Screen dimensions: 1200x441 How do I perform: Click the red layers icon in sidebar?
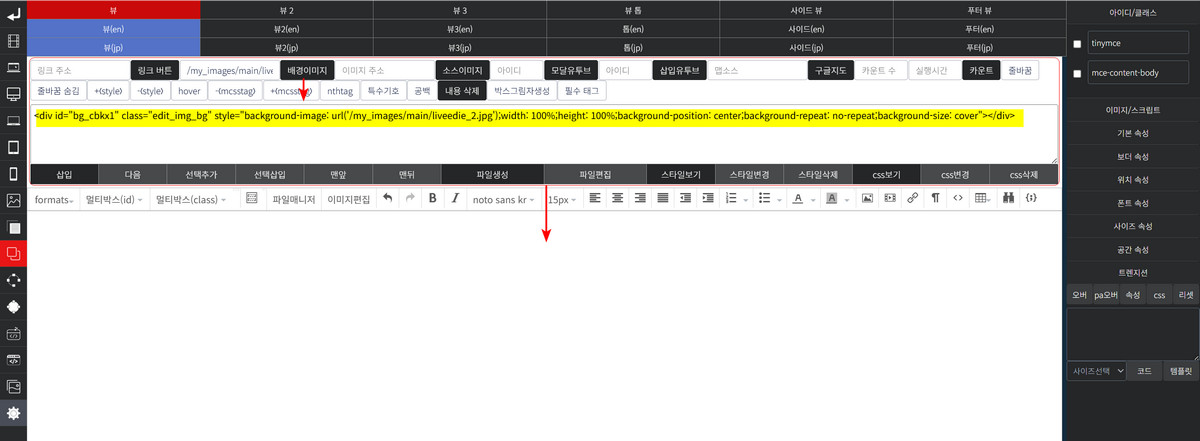click(13, 254)
